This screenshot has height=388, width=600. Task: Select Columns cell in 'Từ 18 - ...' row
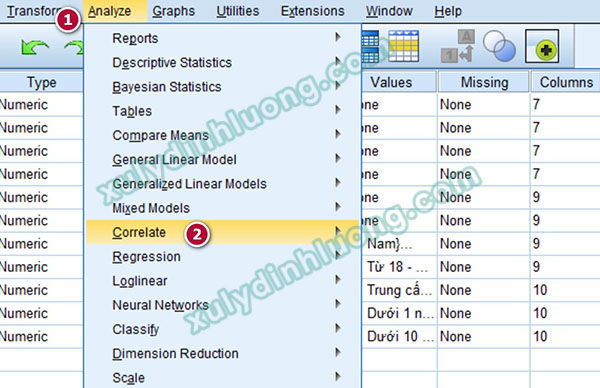click(x=565, y=267)
